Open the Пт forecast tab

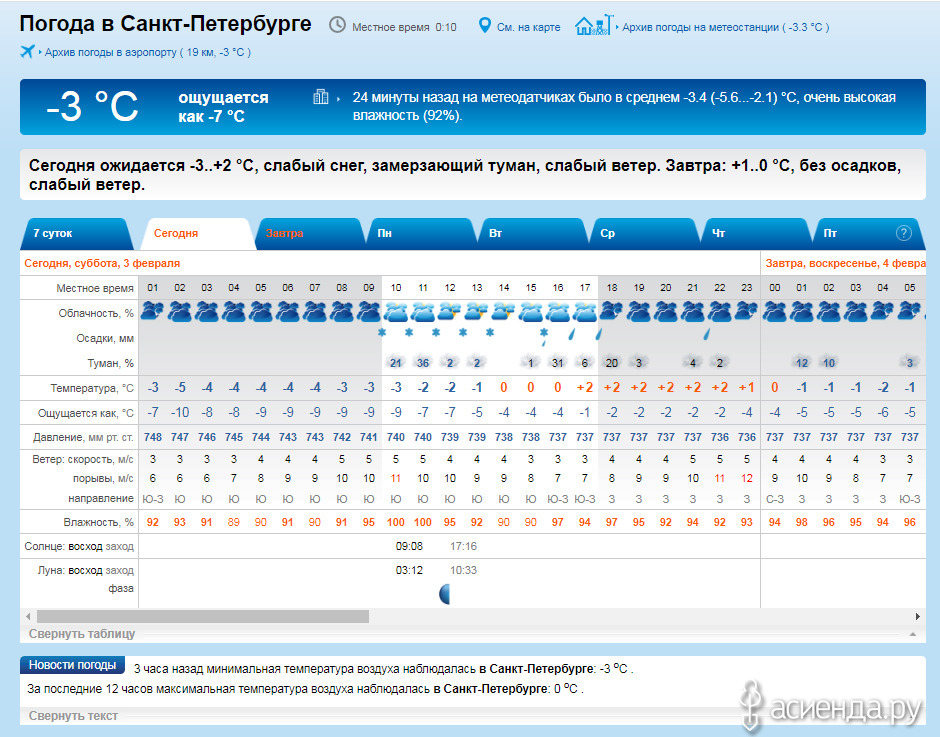tap(867, 233)
